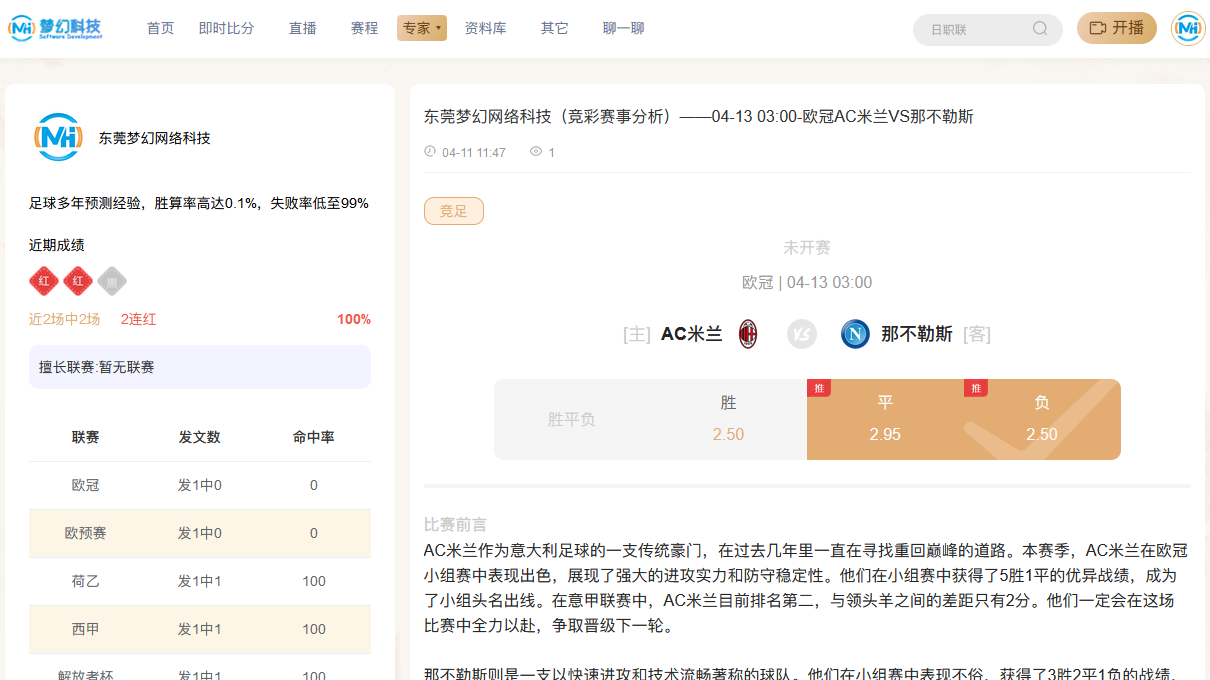Open the 聊一聊 nav item
This screenshot has width=1210, height=680.
pos(623,28)
